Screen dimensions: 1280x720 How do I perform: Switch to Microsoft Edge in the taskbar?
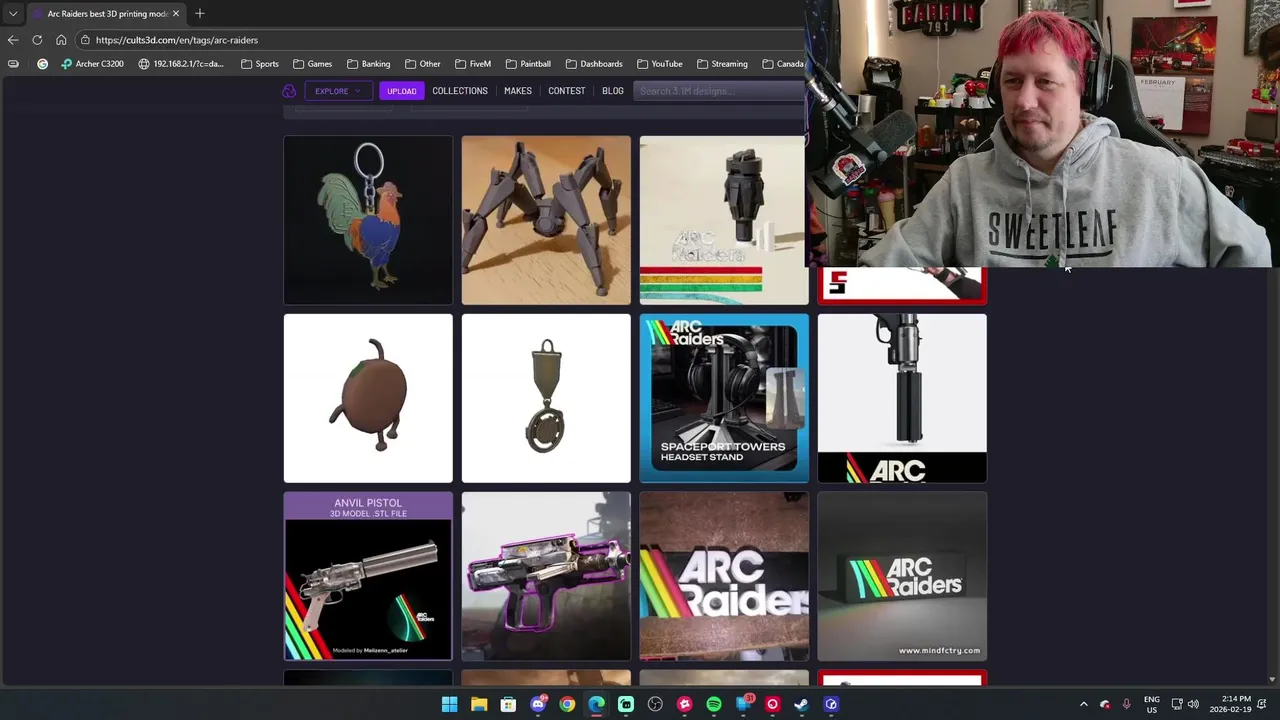click(x=596, y=704)
